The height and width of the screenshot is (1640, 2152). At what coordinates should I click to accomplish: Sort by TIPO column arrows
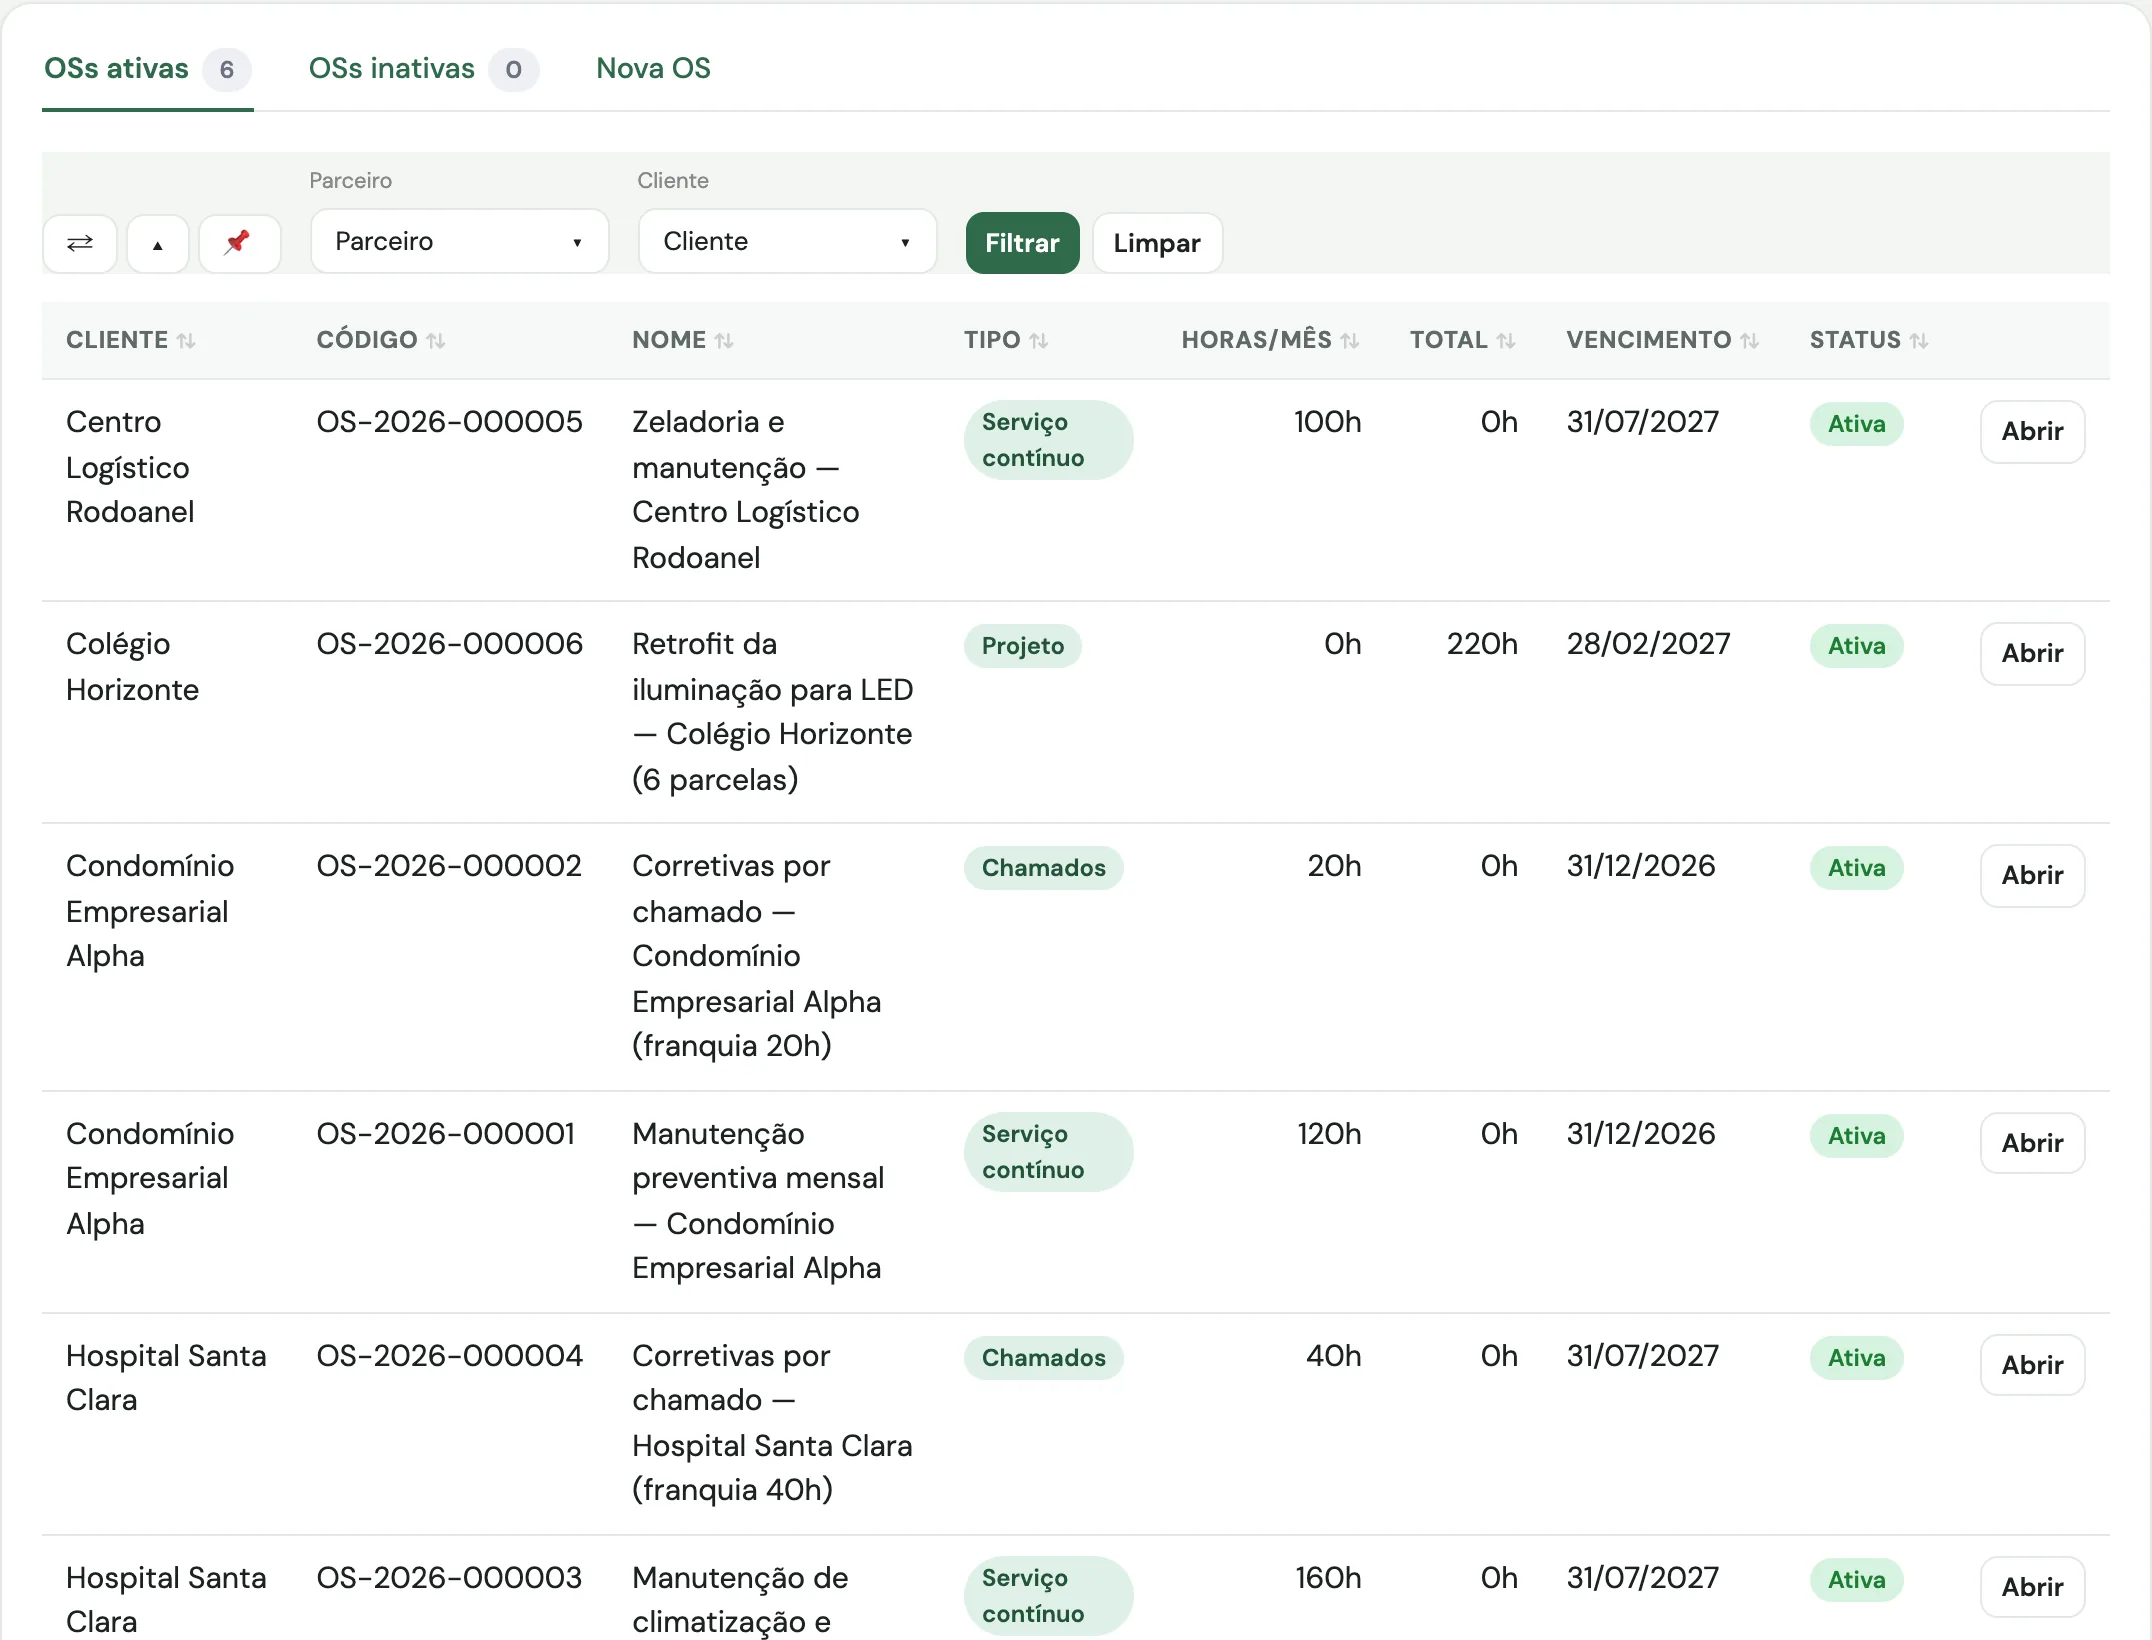1039,341
